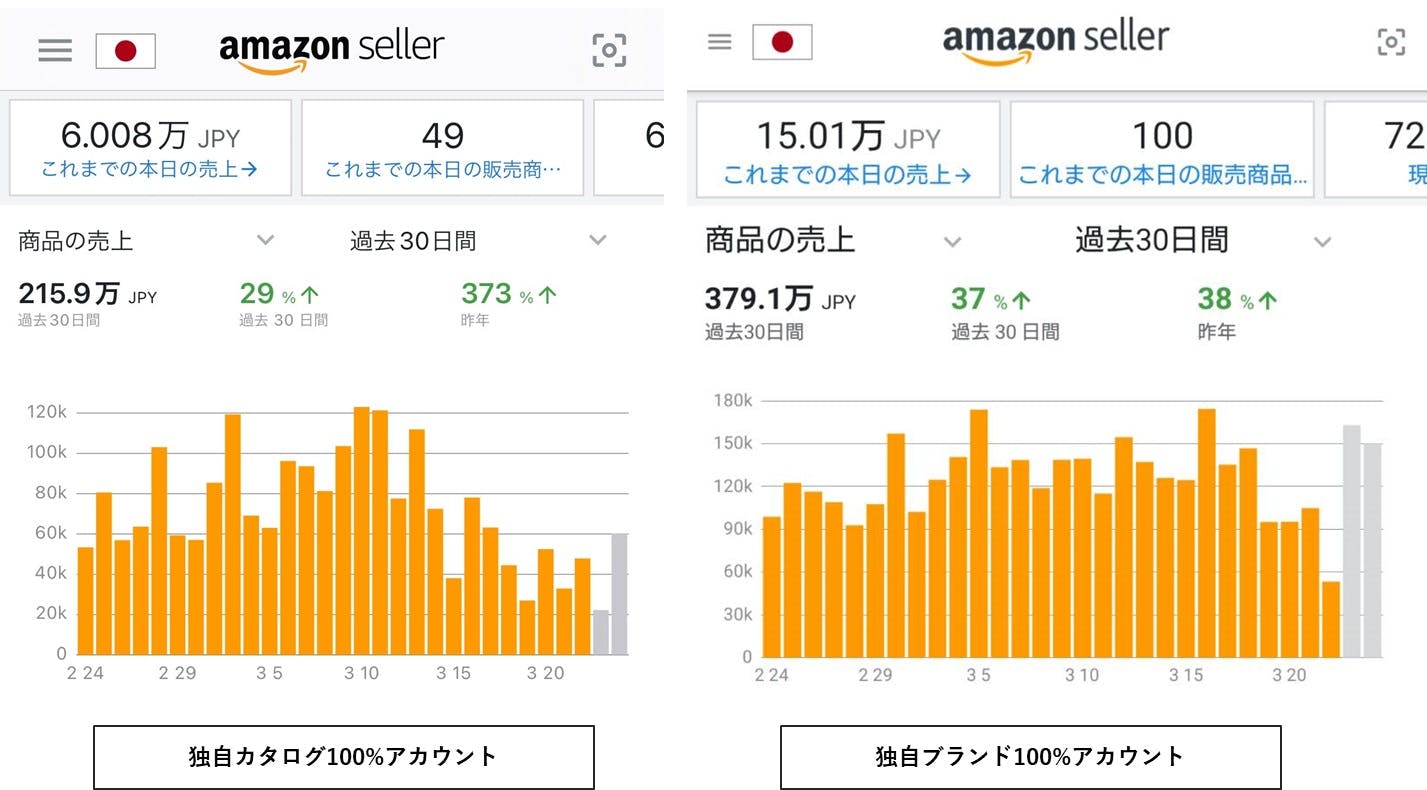This screenshot has height=790, width=1427.
Task: Tap the scan camera icon on left
Action: pos(609,50)
